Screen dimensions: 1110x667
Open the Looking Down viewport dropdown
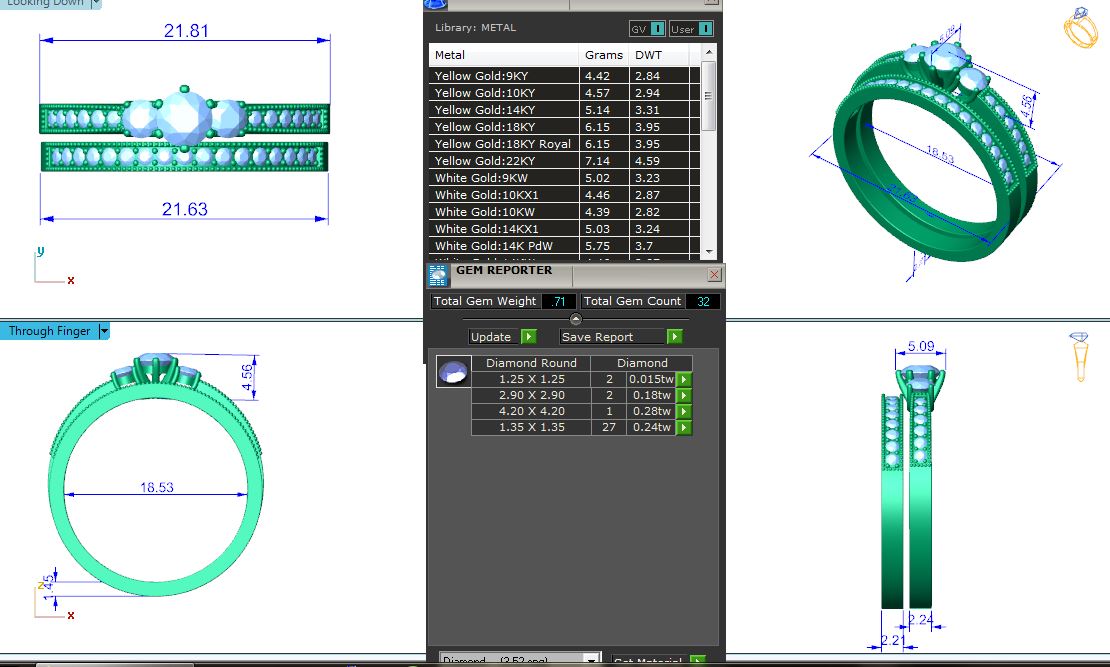click(96, 4)
